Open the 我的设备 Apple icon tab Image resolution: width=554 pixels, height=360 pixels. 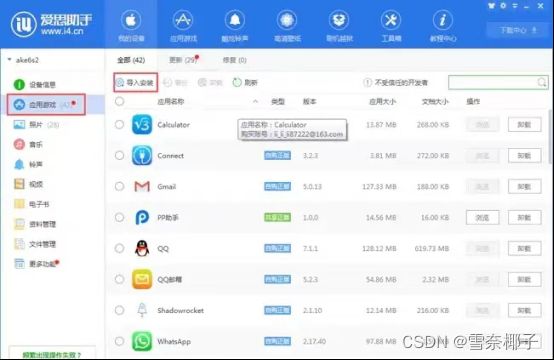coord(131,25)
